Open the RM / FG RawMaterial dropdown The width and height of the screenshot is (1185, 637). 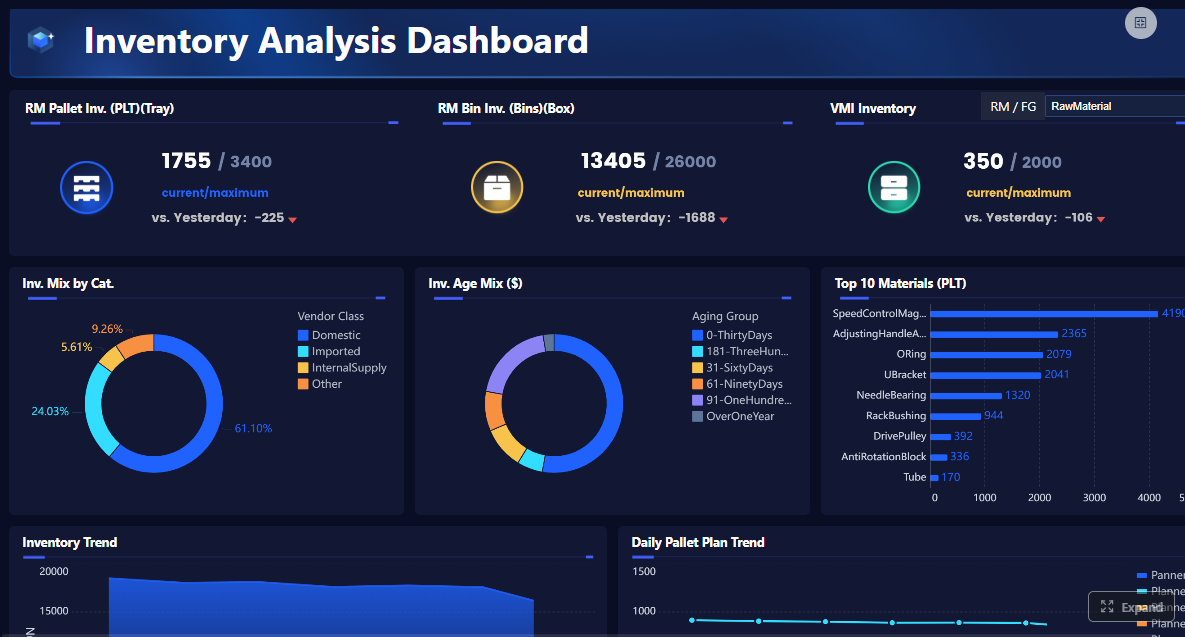click(1115, 107)
